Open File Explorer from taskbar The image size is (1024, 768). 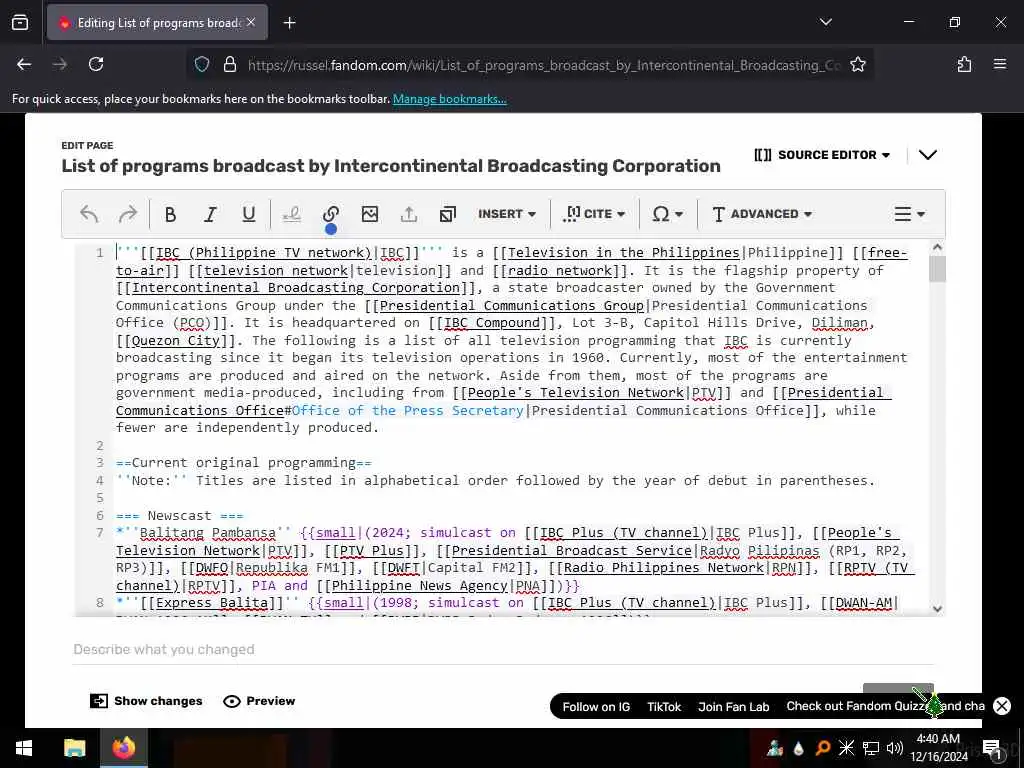(74, 748)
